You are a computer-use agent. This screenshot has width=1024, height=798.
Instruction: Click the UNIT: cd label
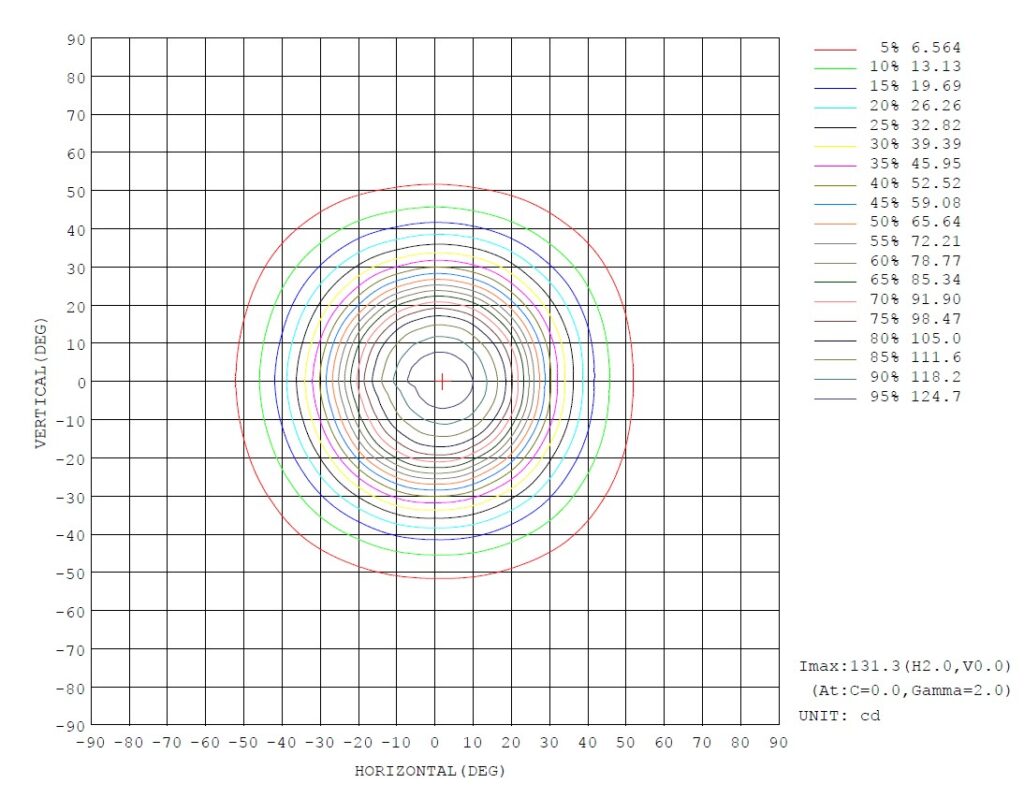click(839, 716)
